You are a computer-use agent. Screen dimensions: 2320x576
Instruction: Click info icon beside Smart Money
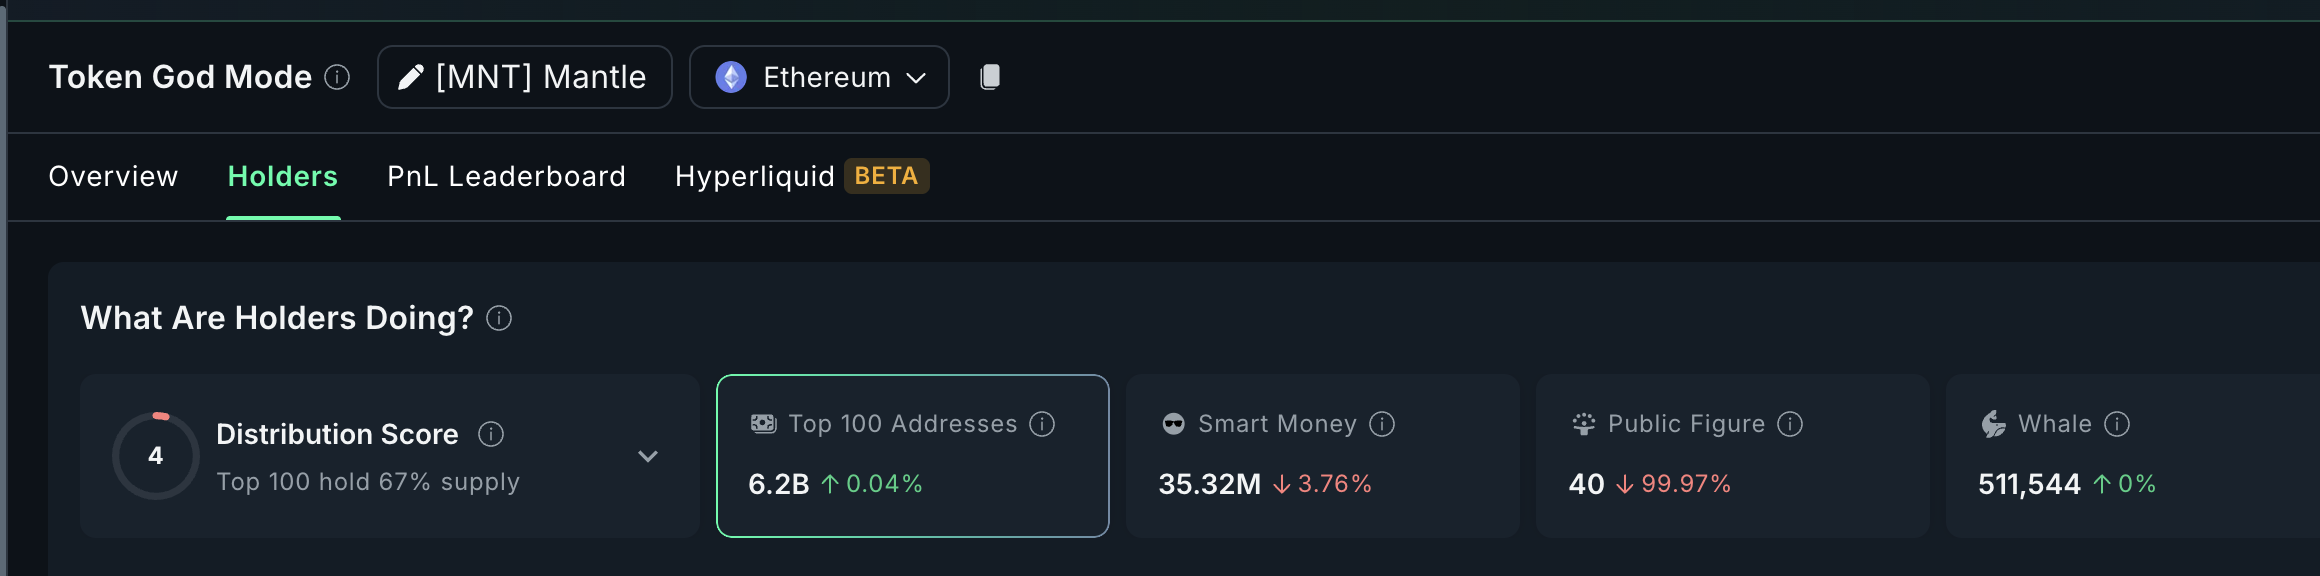pyautogui.click(x=1382, y=424)
